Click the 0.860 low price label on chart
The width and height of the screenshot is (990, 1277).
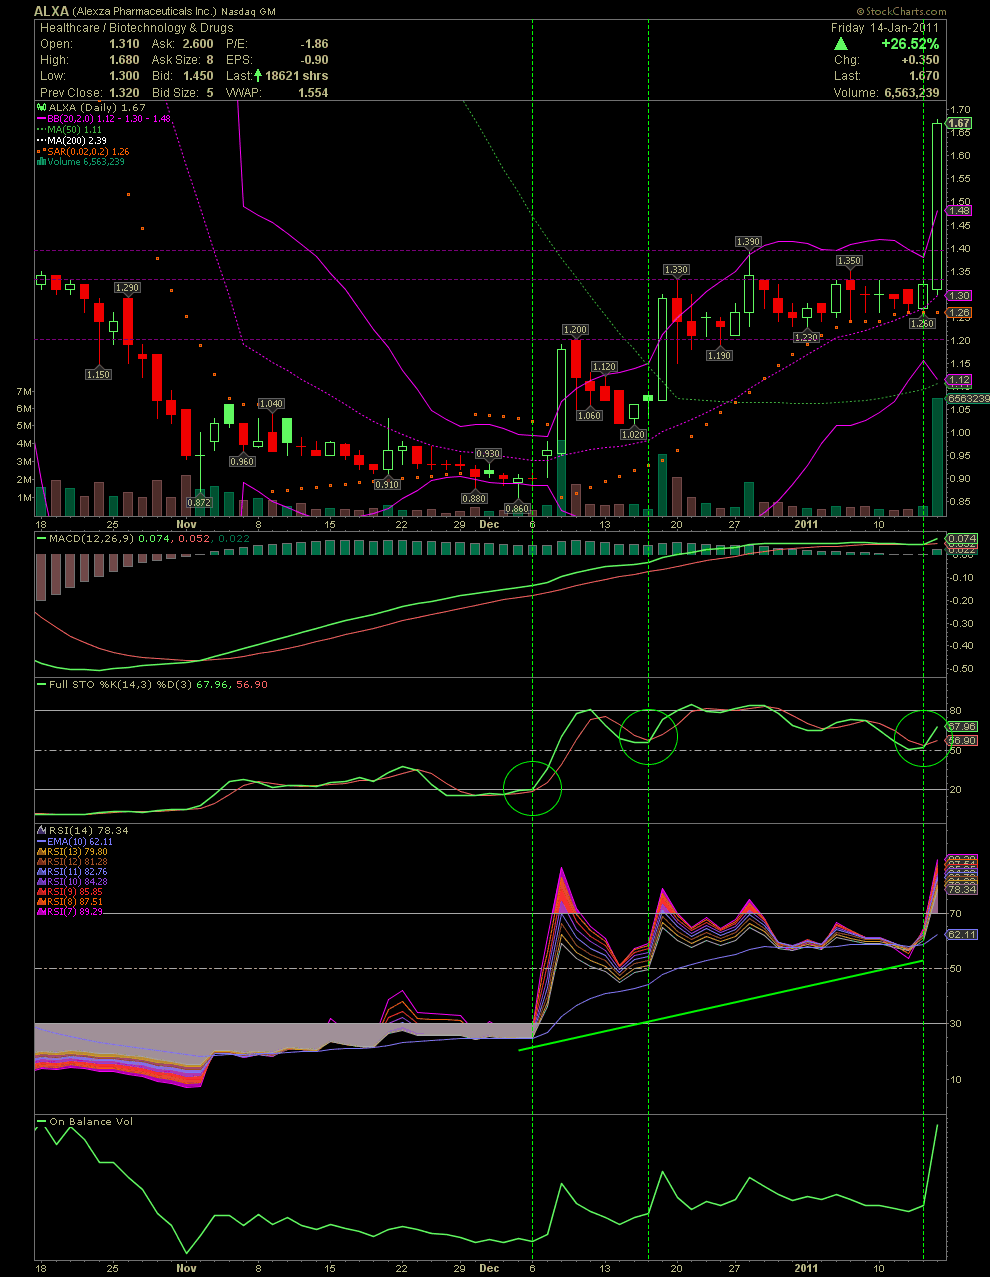click(517, 509)
